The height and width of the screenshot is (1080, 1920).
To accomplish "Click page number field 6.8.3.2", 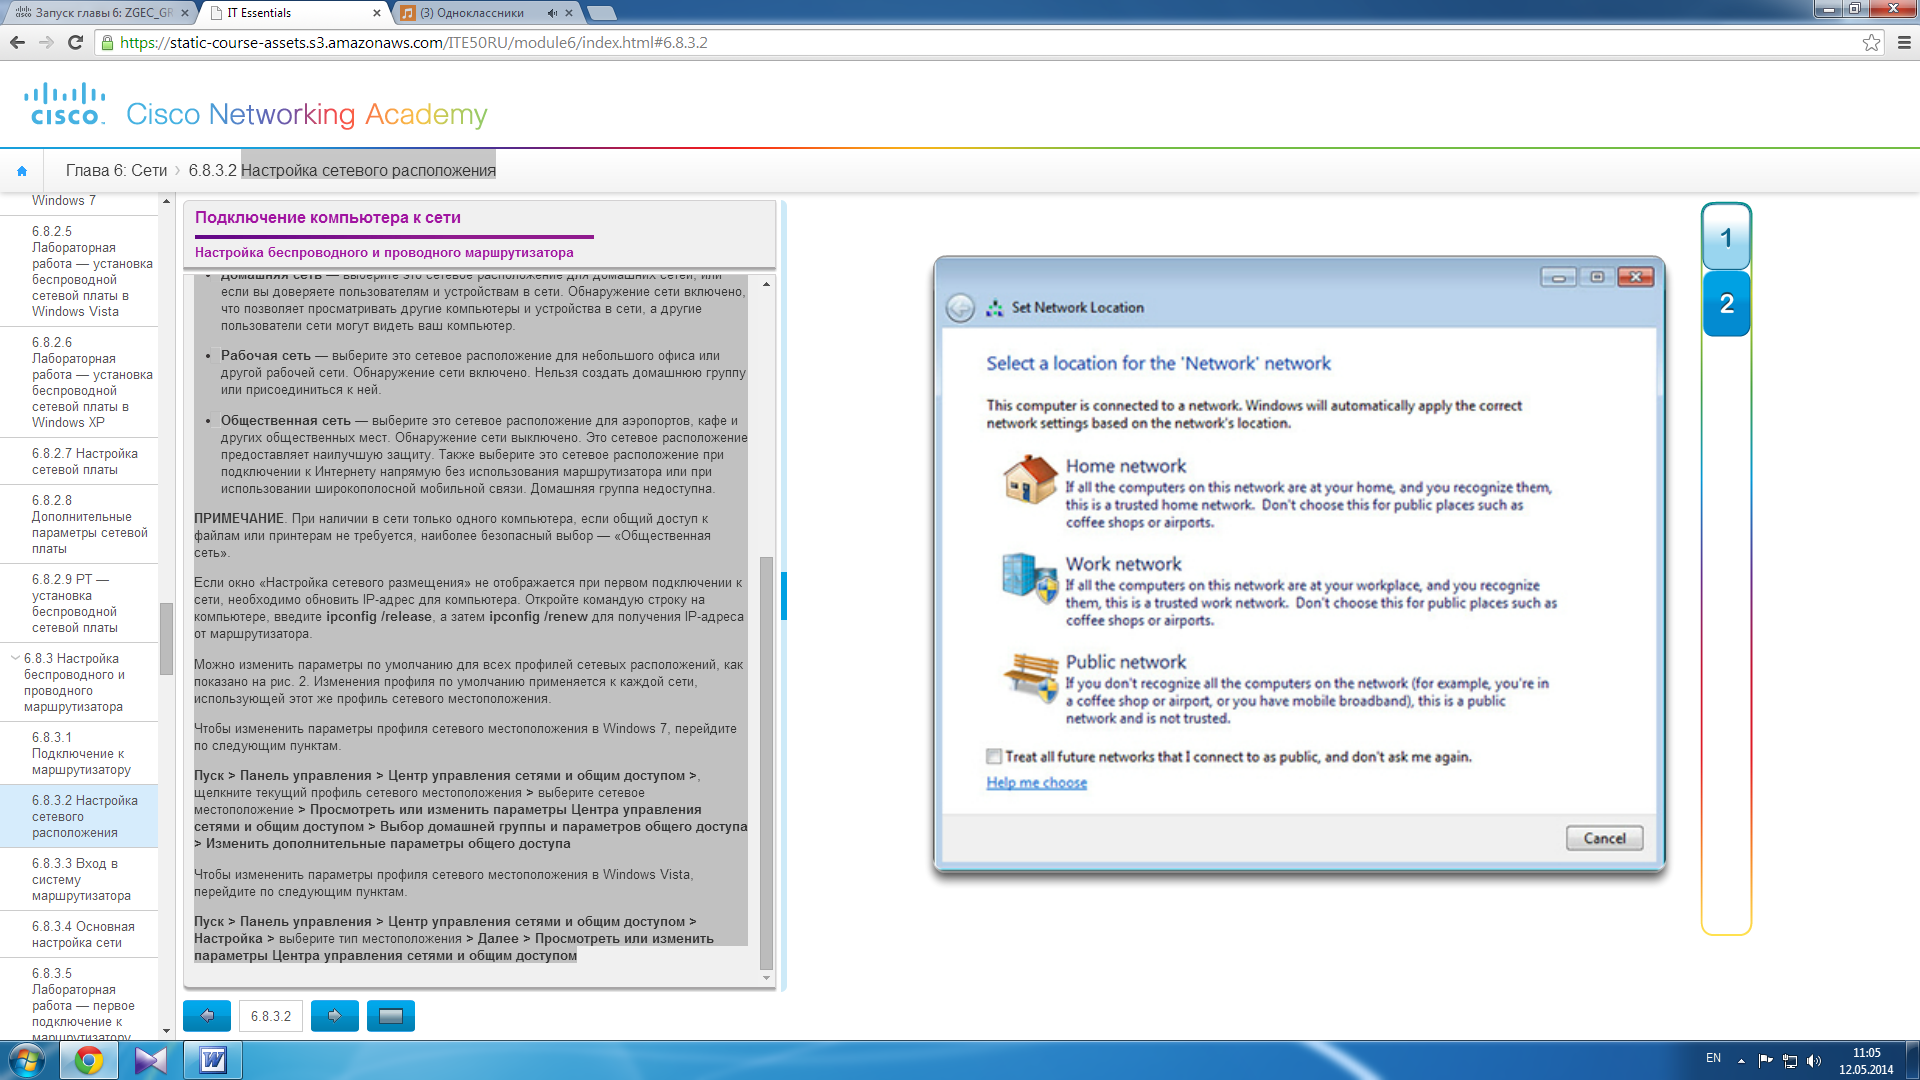I will 271,1016.
